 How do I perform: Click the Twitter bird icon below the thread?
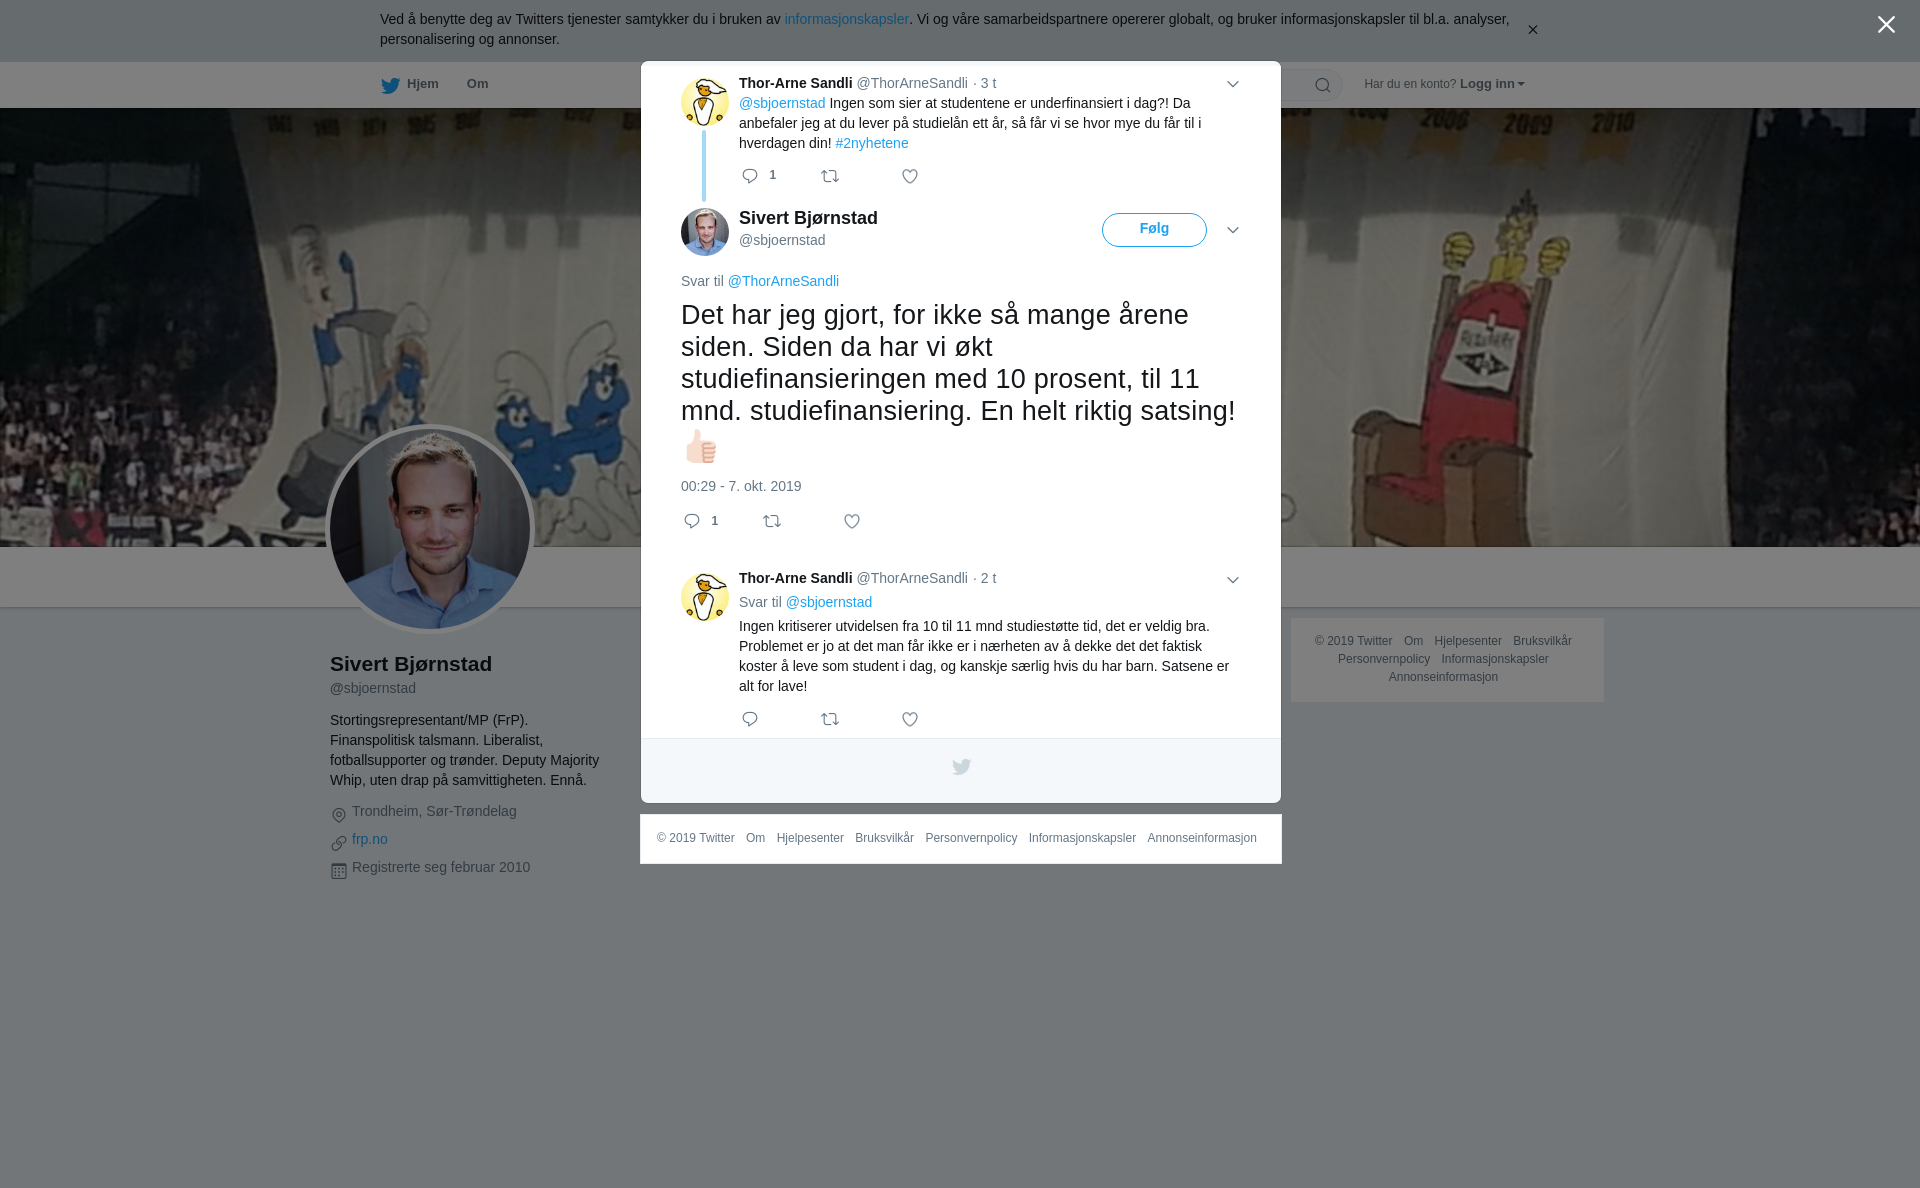point(961,767)
